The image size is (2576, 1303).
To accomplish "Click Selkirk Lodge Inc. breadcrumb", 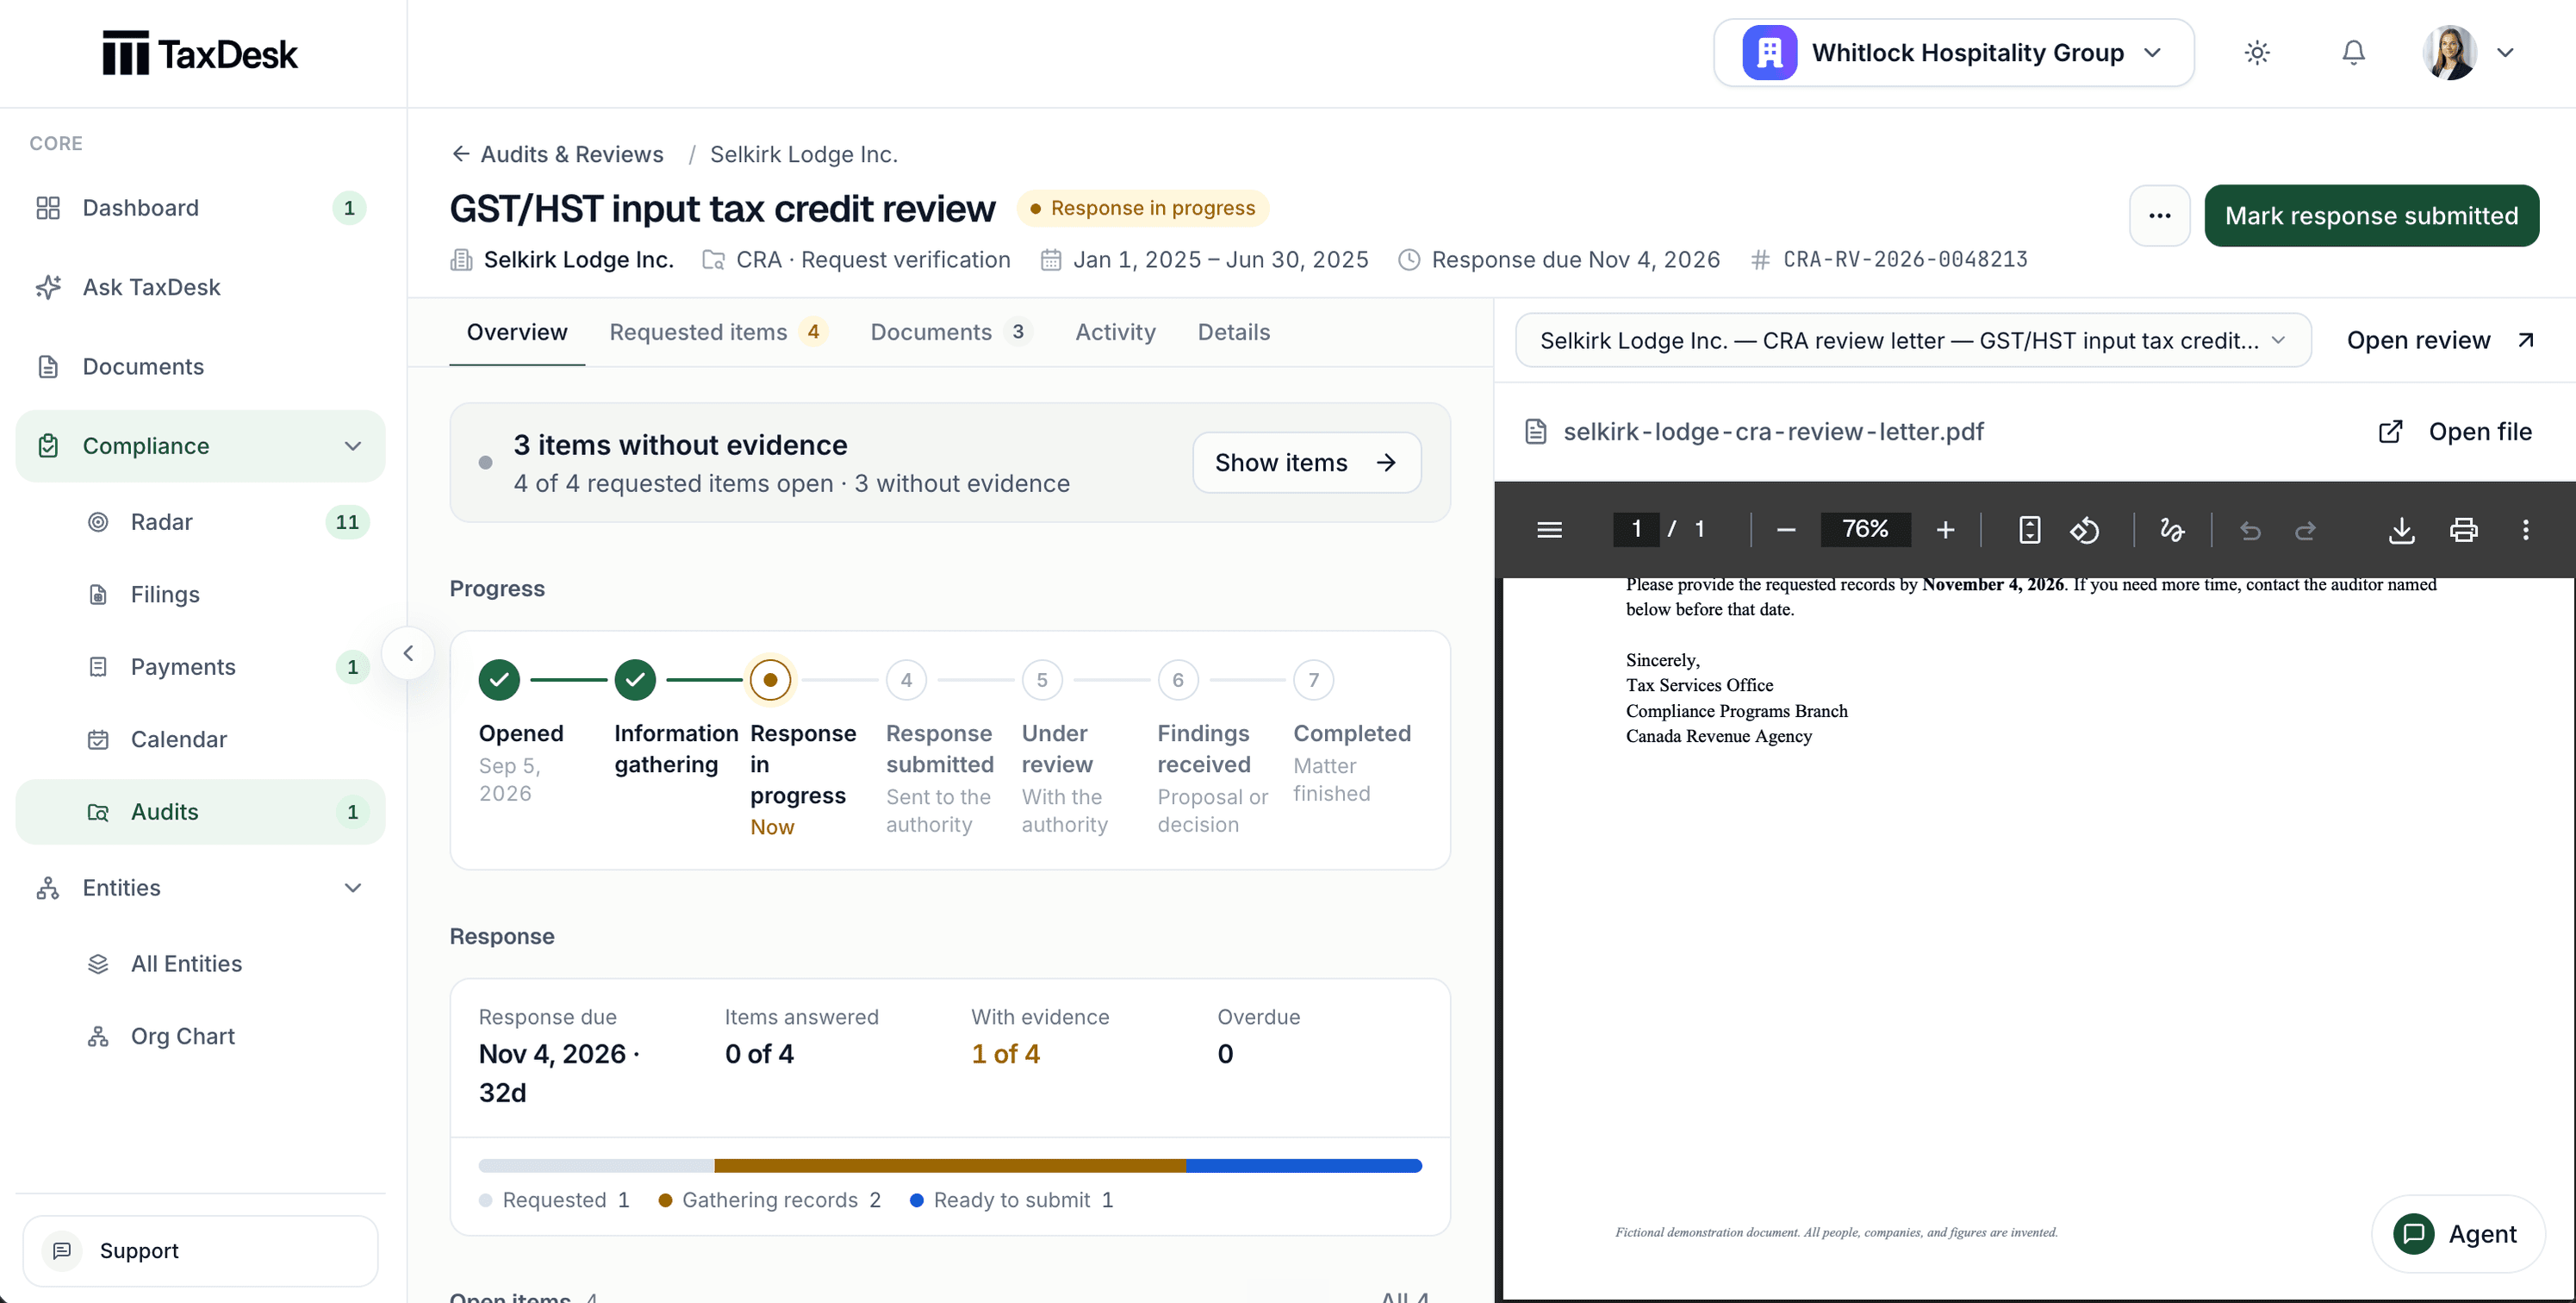I will (x=803, y=154).
